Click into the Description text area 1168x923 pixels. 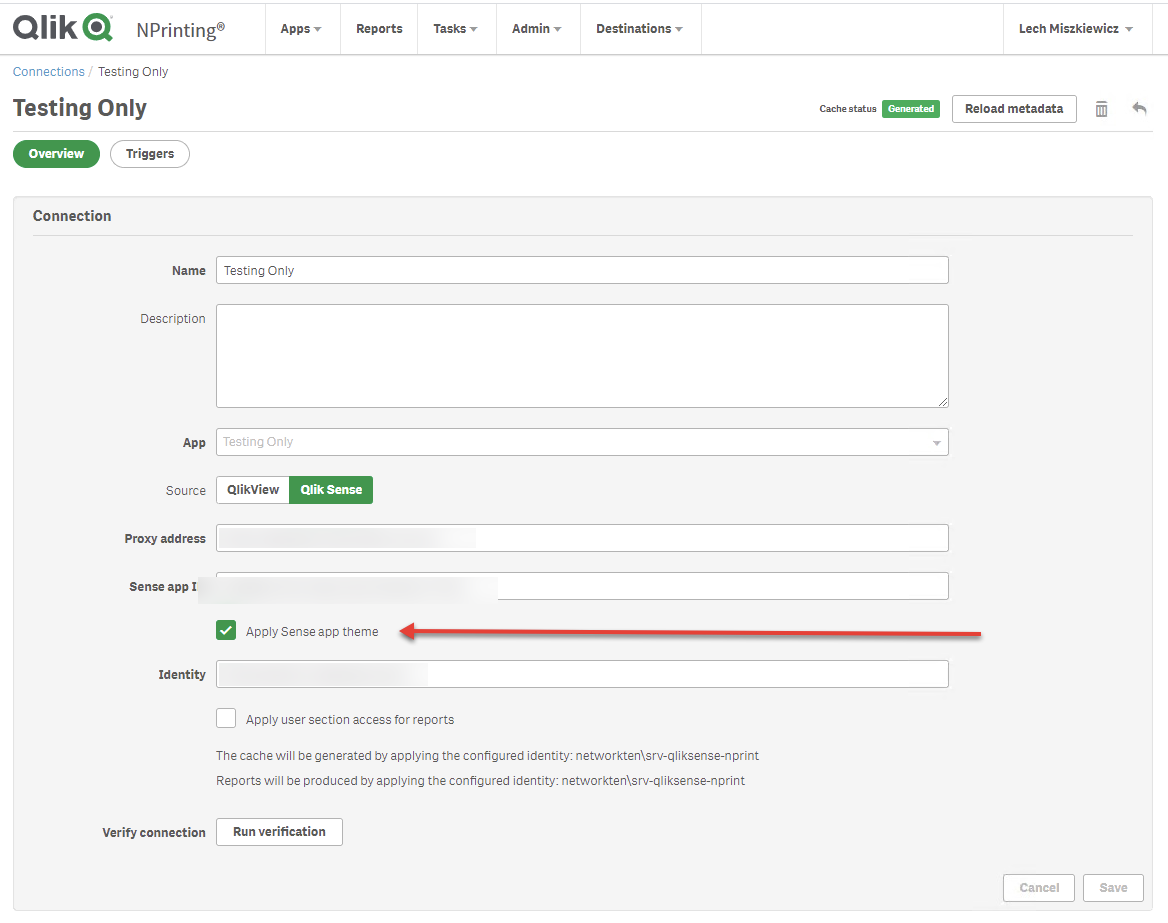[582, 356]
